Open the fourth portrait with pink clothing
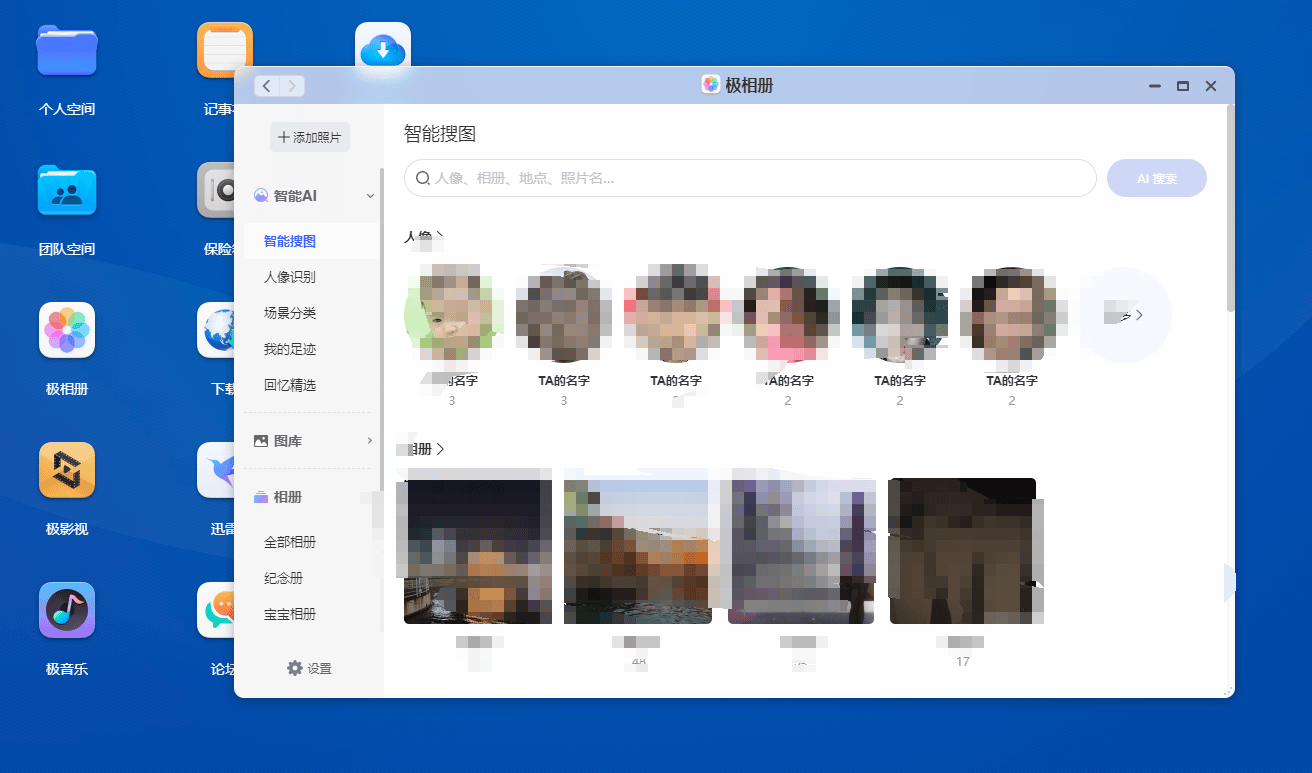 pyautogui.click(x=787, y=314)
